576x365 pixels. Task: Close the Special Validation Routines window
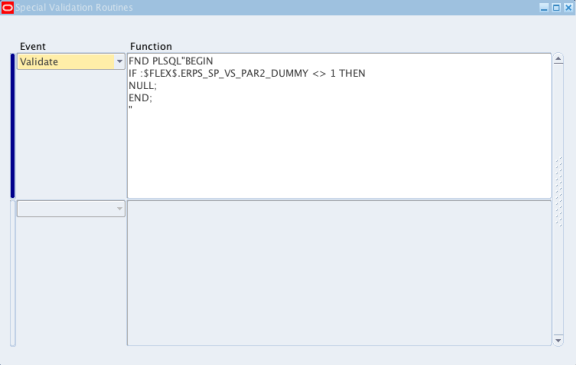(x=568, y=7)
